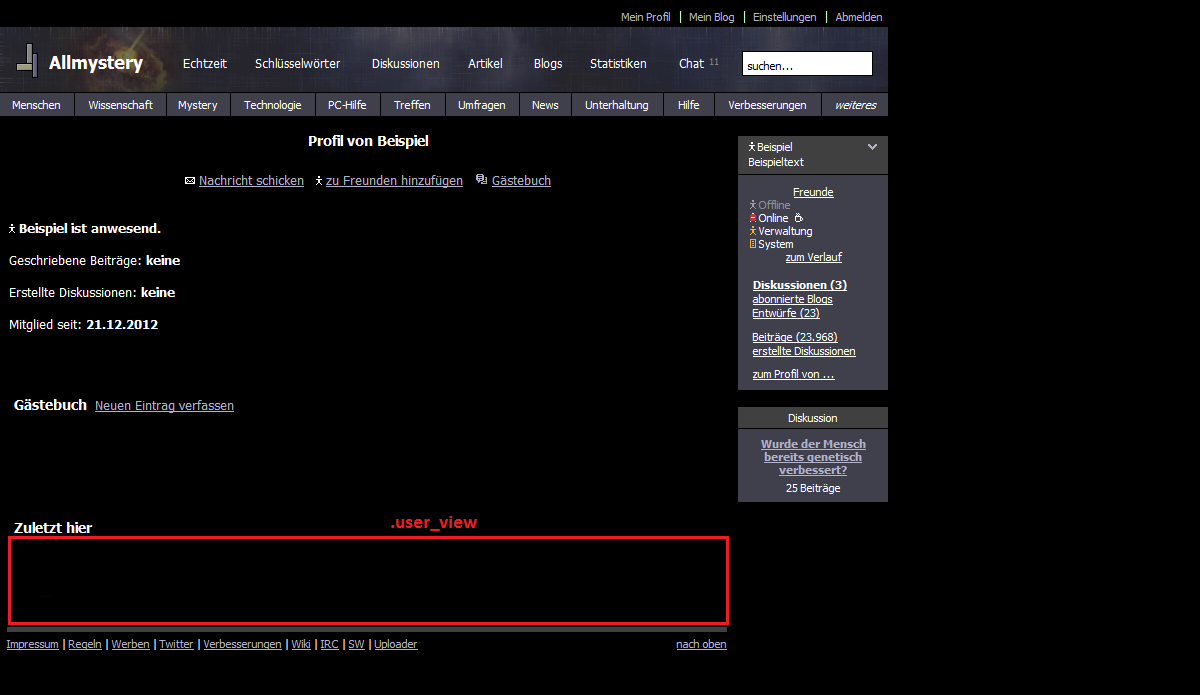Select the Mystery category tab
Screen dimensions: 1200x695
(197, 105)
